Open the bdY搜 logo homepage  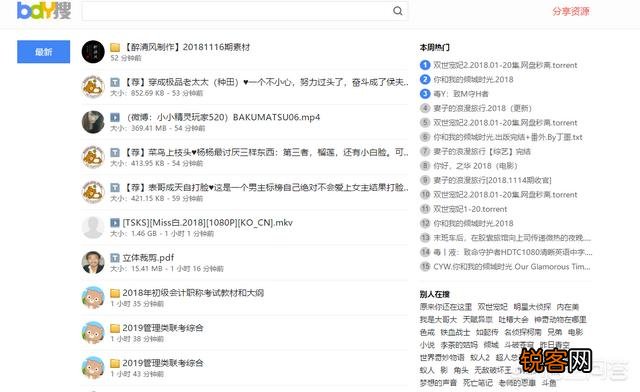point(44,10)
